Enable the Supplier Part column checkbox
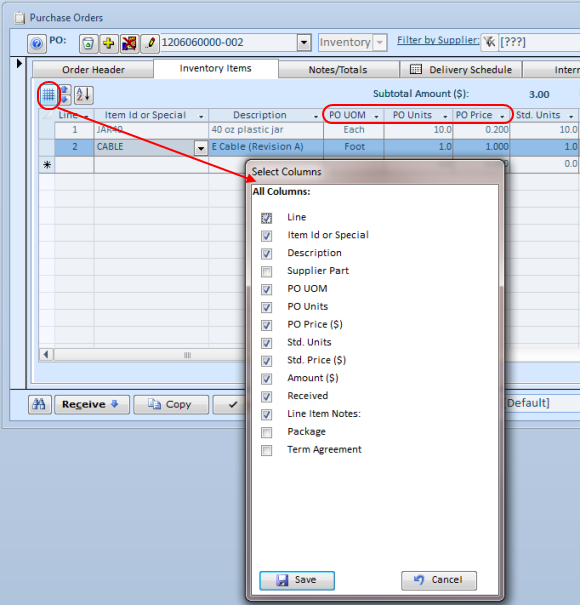This screenshot has height=605, width=580. (x=266, y=272)
